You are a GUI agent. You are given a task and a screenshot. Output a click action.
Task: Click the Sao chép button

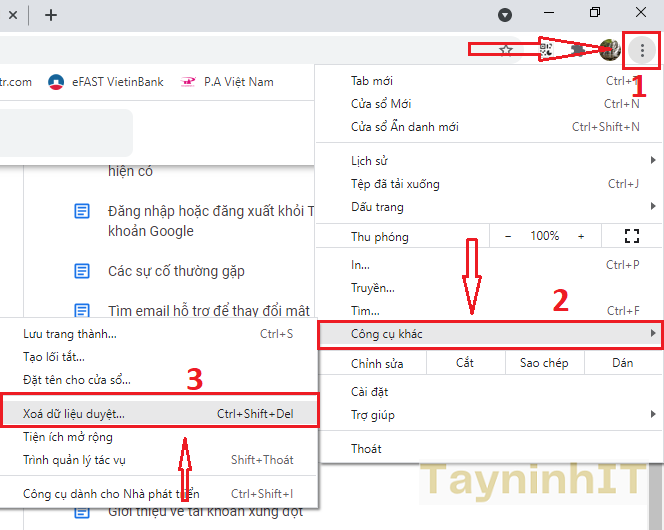tap(543, 363)
